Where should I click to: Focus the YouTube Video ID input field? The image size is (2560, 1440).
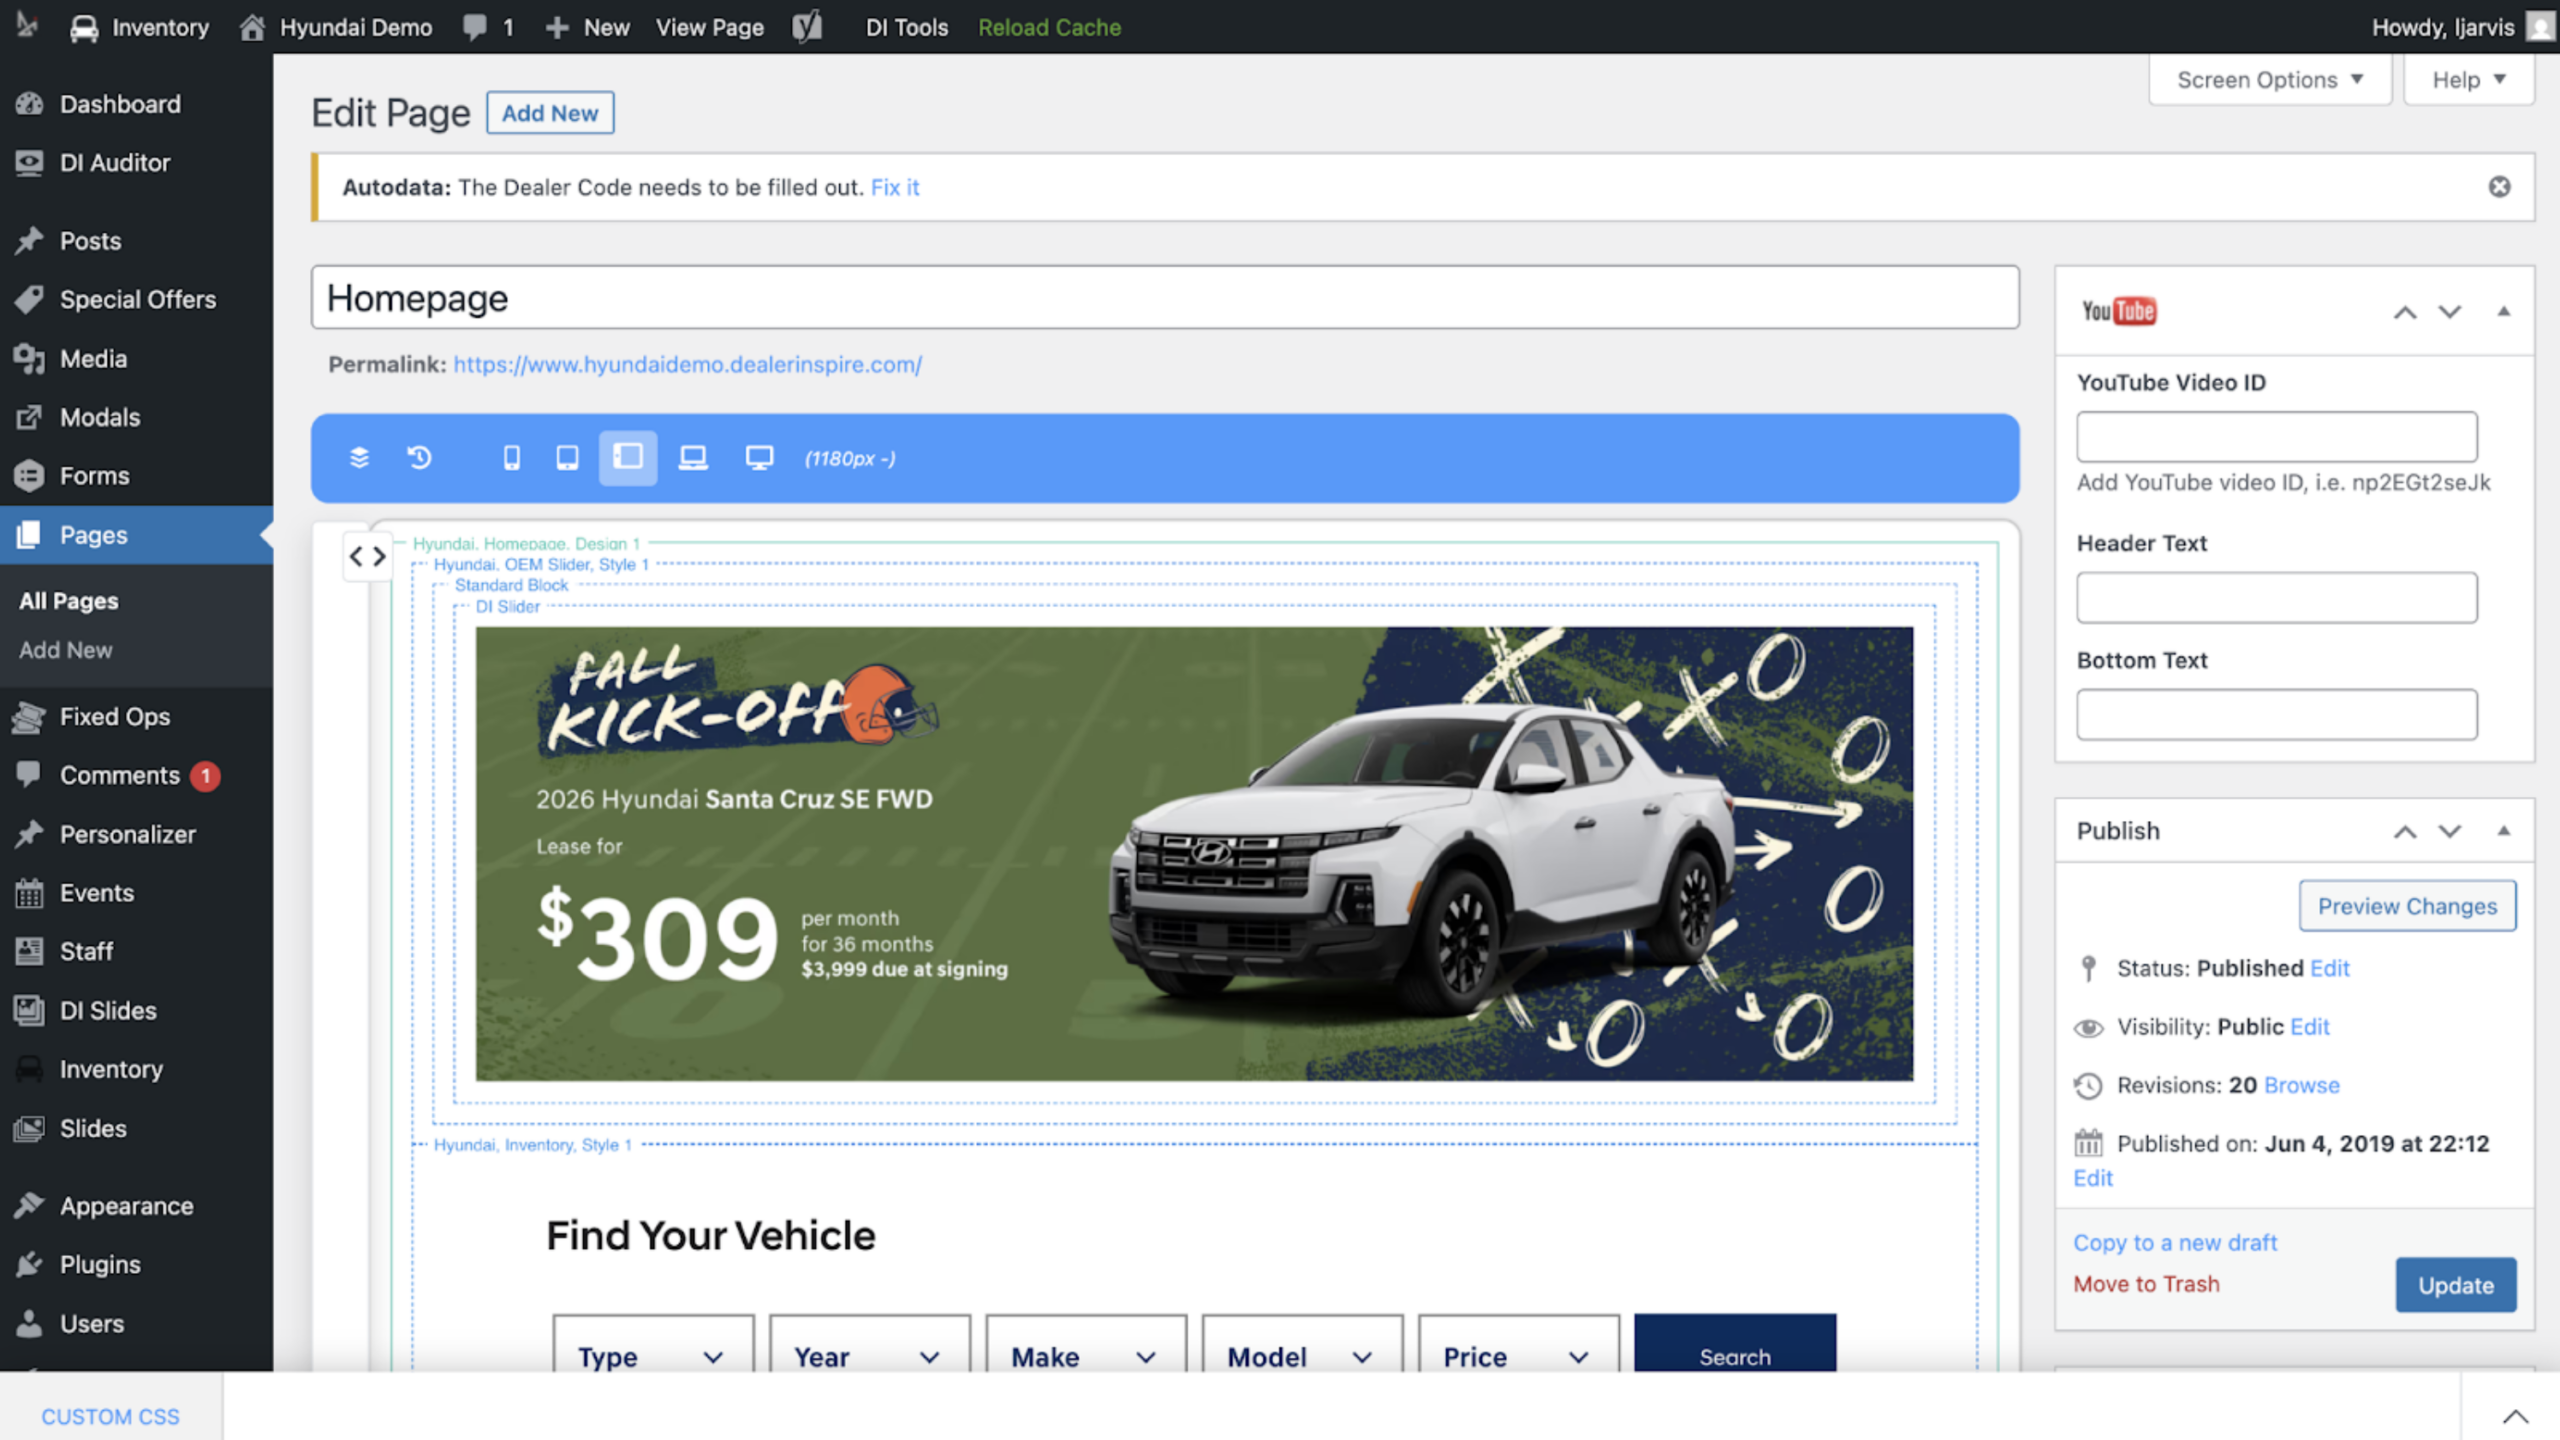[x=2276, y=437]
